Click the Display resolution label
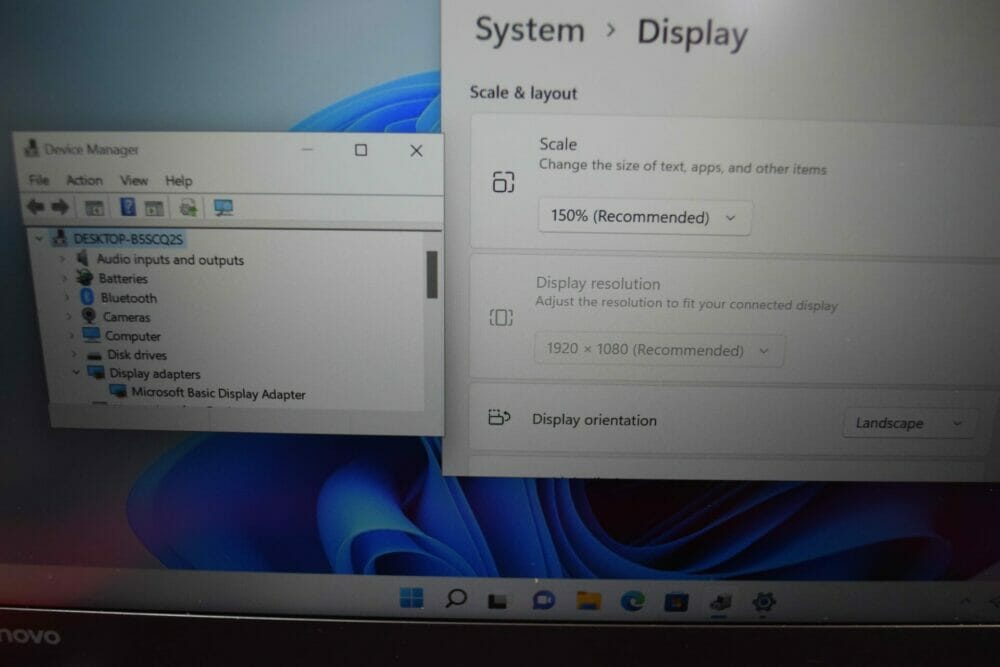The height and width of the screenshot is (667, 1000). 598,284
